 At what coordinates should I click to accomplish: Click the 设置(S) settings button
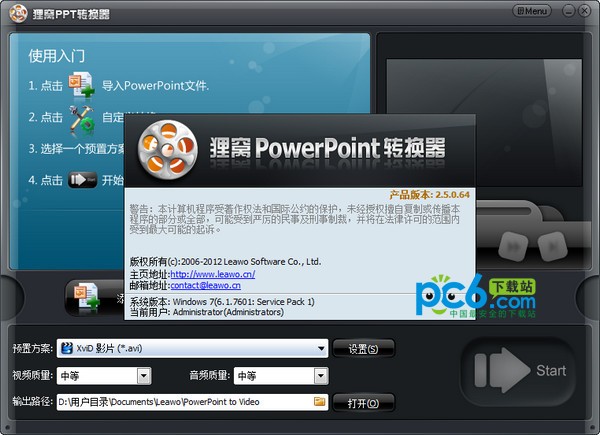pos(363,349)
